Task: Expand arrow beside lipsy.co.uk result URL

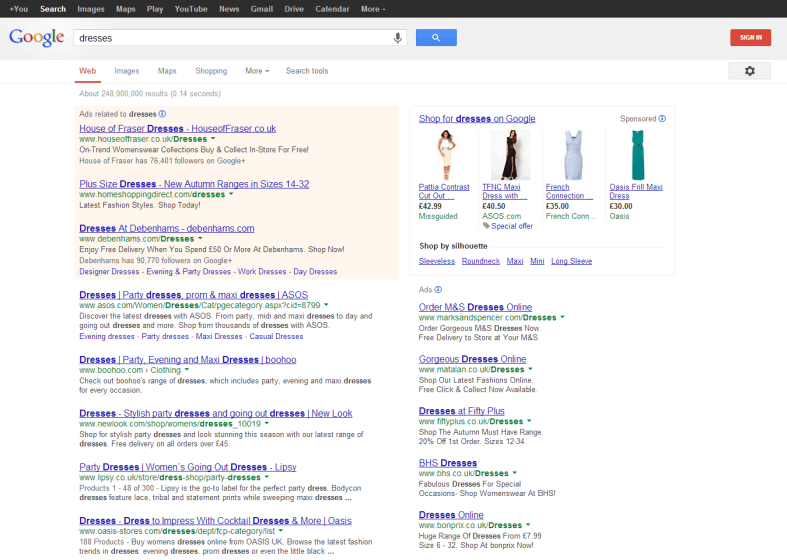Action: pos(267,477)
